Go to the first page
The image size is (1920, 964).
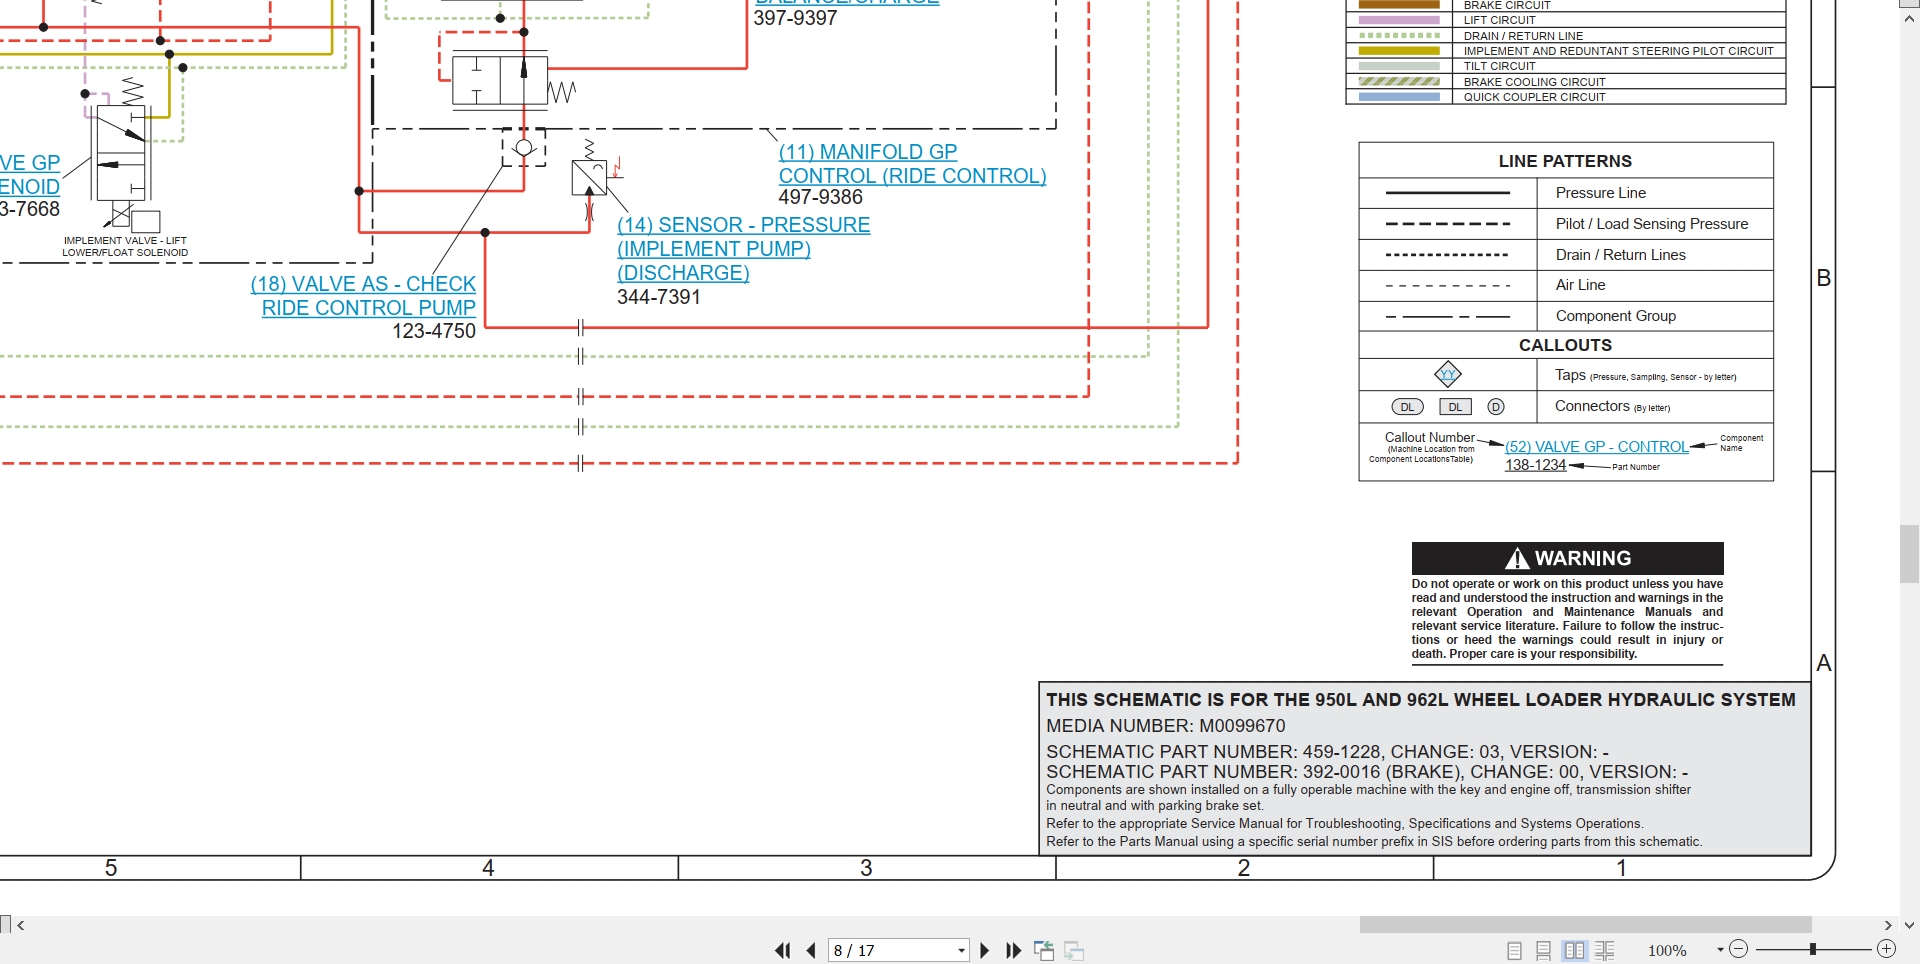click(x=783, y=951)
